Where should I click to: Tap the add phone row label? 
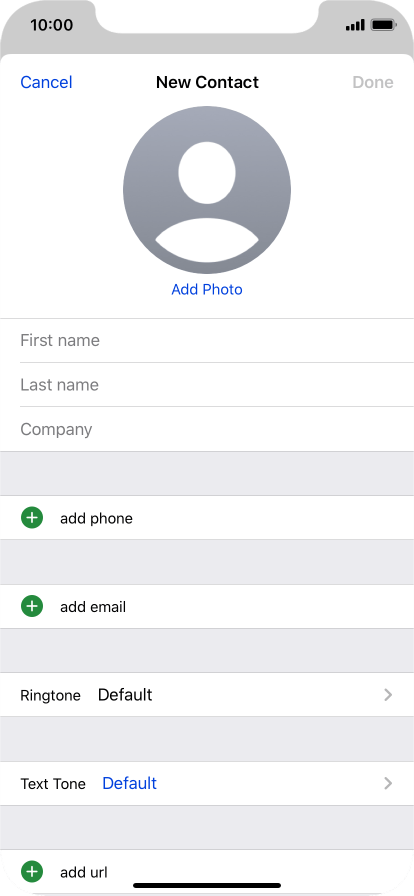point(96,518)
